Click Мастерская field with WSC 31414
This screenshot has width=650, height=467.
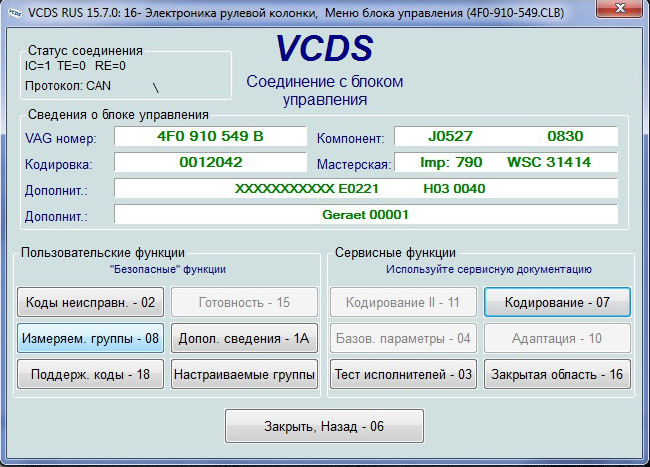506,162
